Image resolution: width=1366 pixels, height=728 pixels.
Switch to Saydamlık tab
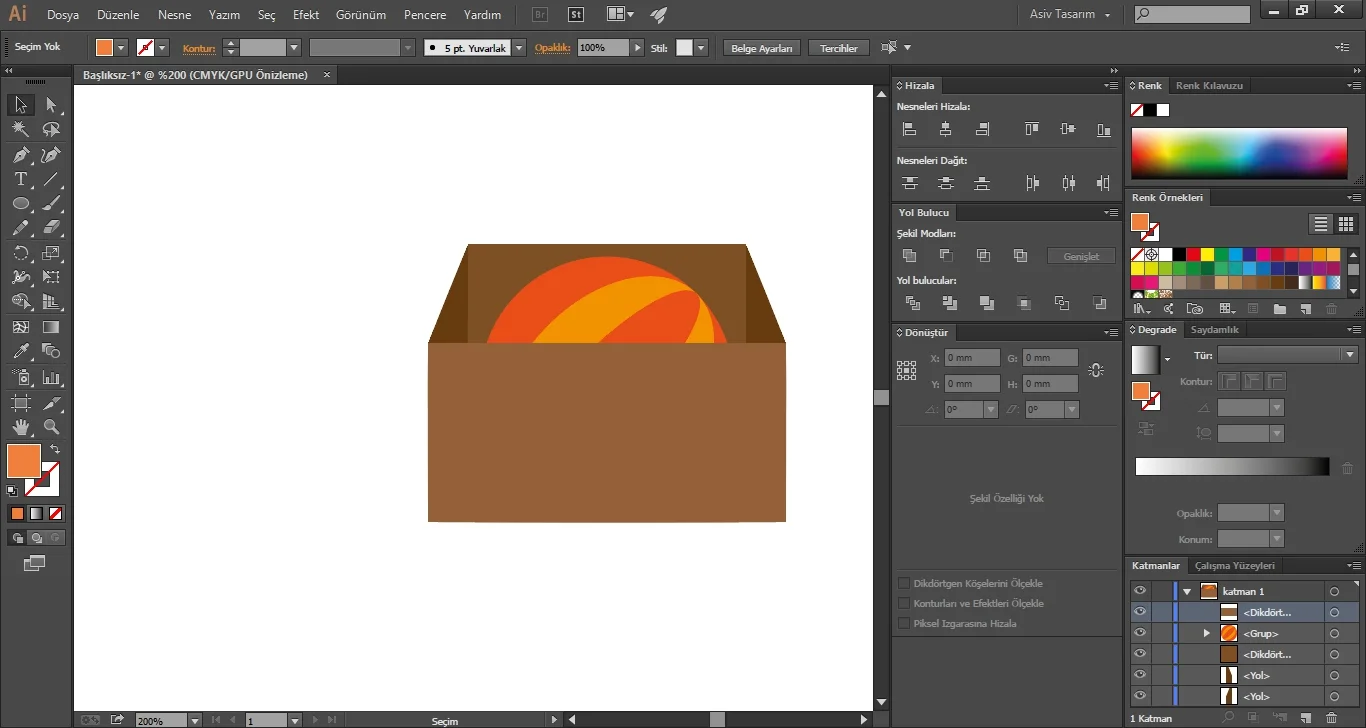tap(1215, 330)
